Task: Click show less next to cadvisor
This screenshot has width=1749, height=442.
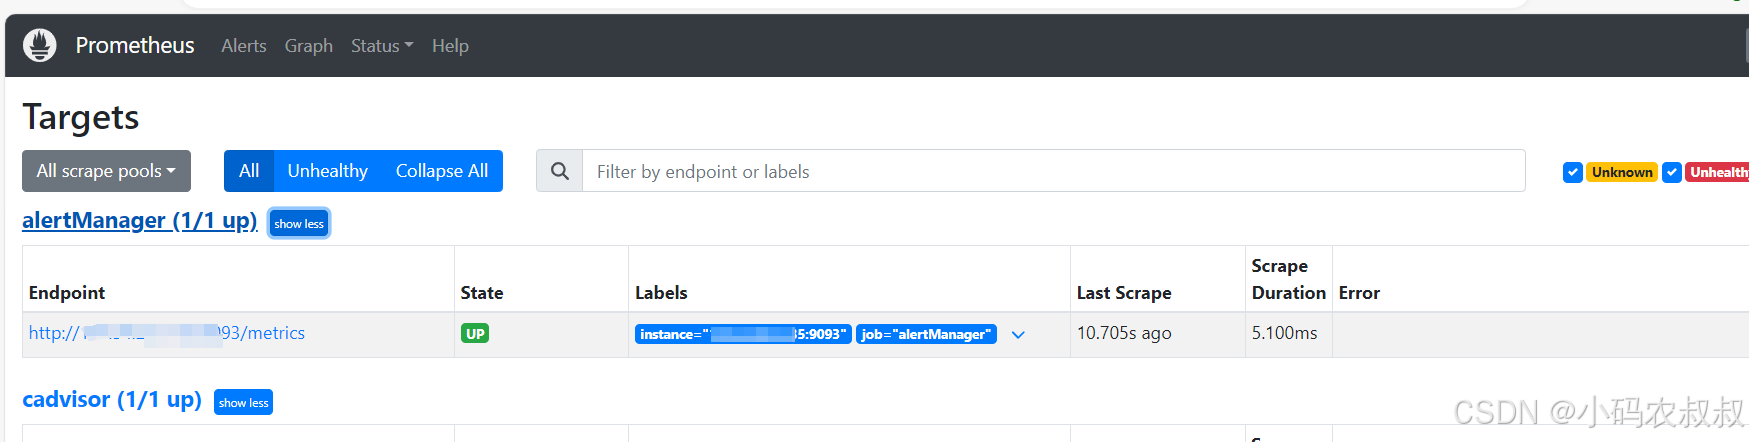Action: click(x=244, y=402)
